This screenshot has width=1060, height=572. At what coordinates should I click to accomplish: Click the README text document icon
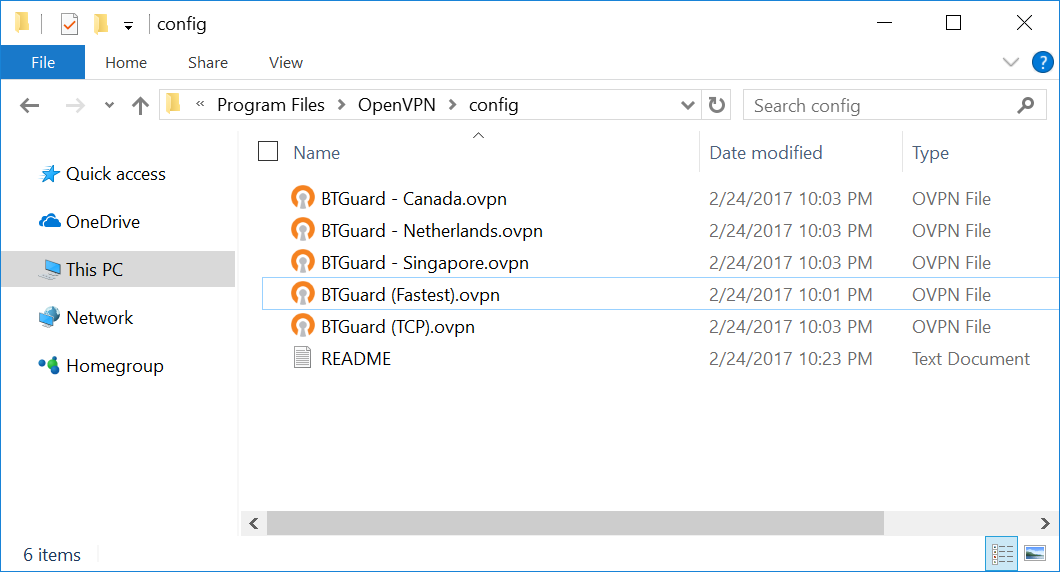pos(302,359)
